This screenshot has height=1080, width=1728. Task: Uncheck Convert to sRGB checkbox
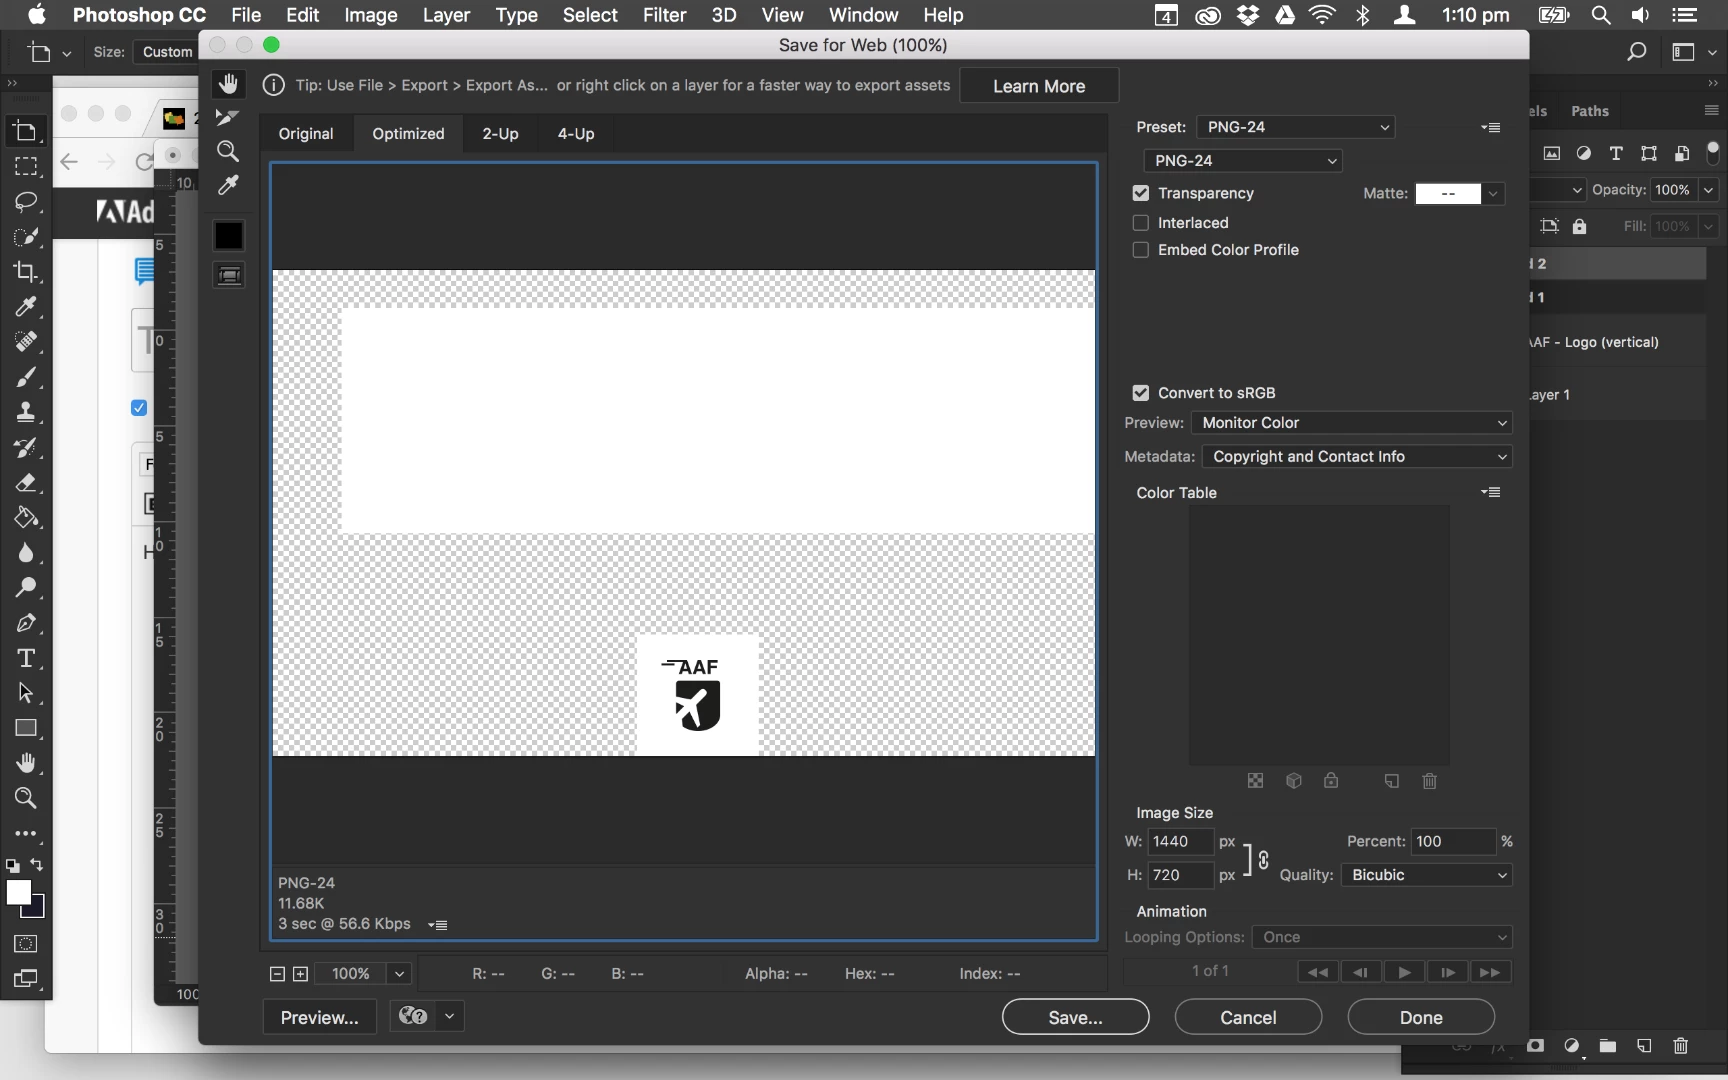coord(1140,393)
